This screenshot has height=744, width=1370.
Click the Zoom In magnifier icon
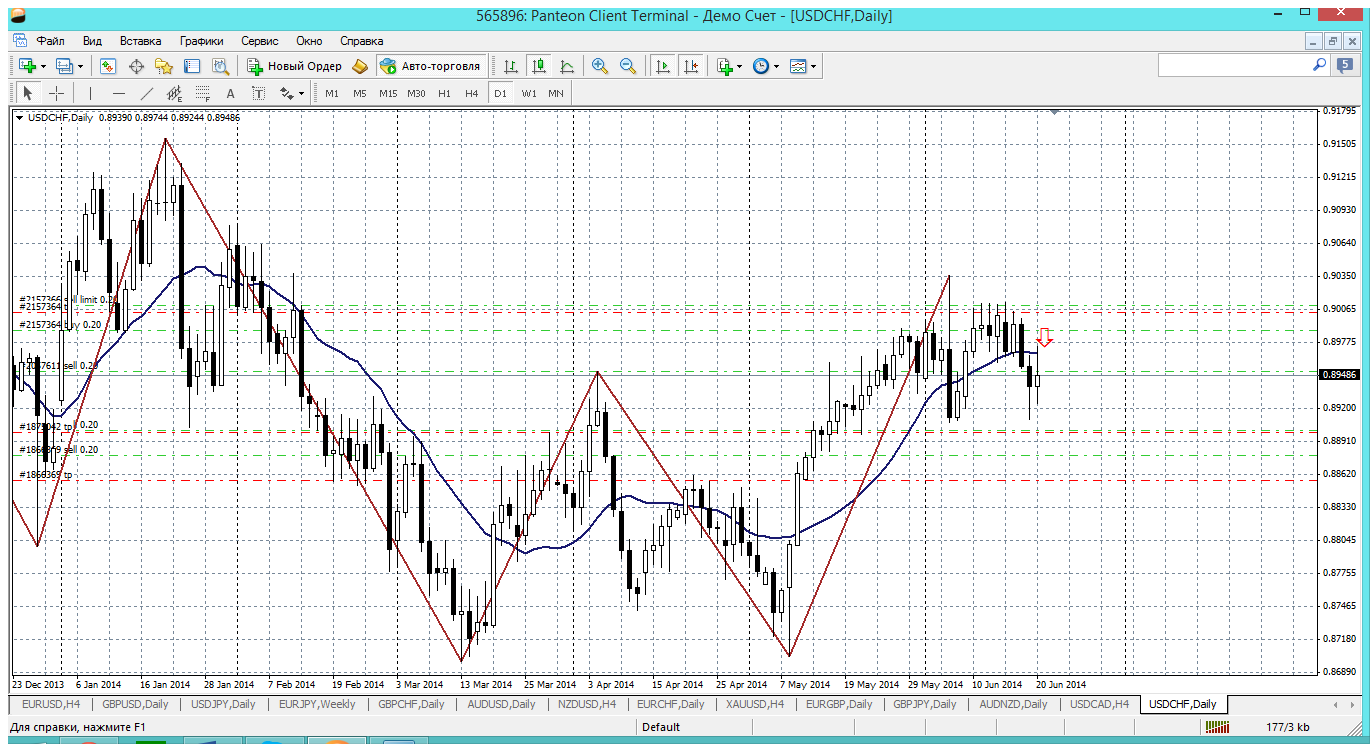(x=600, y=66)
